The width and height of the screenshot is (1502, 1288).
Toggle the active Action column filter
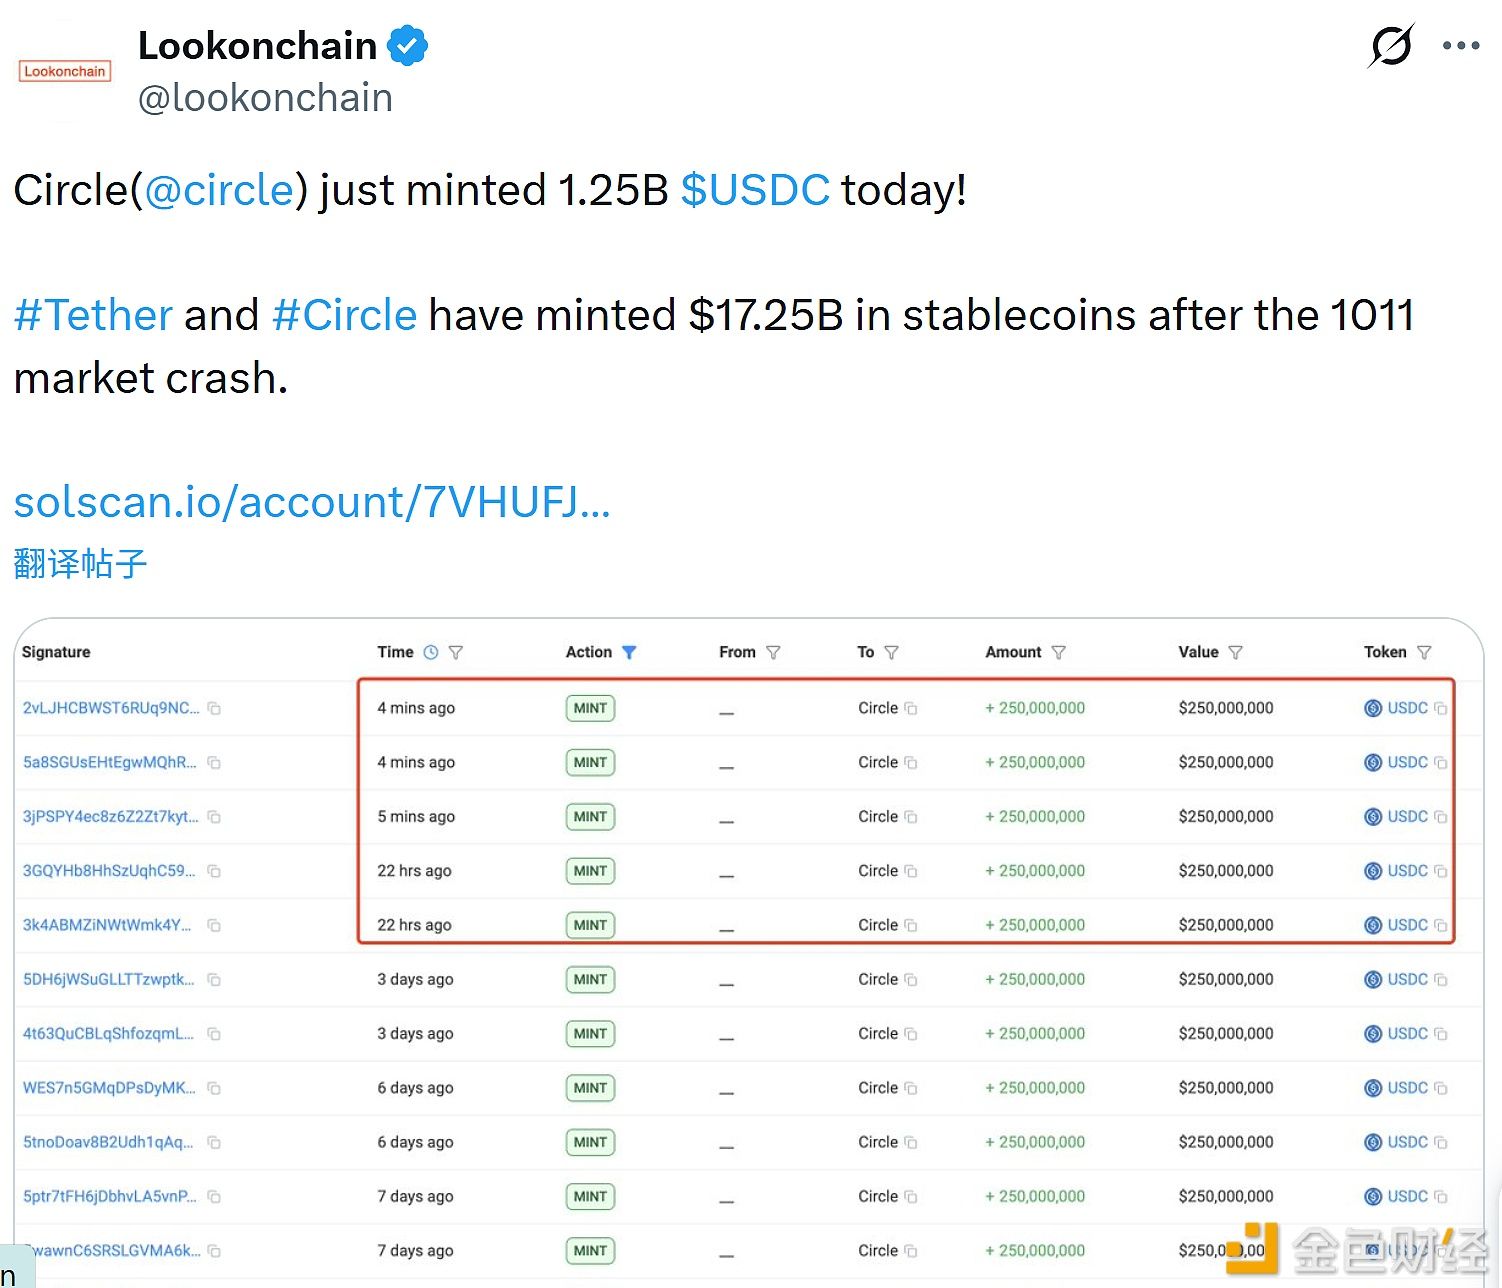(x=630, y=651)
